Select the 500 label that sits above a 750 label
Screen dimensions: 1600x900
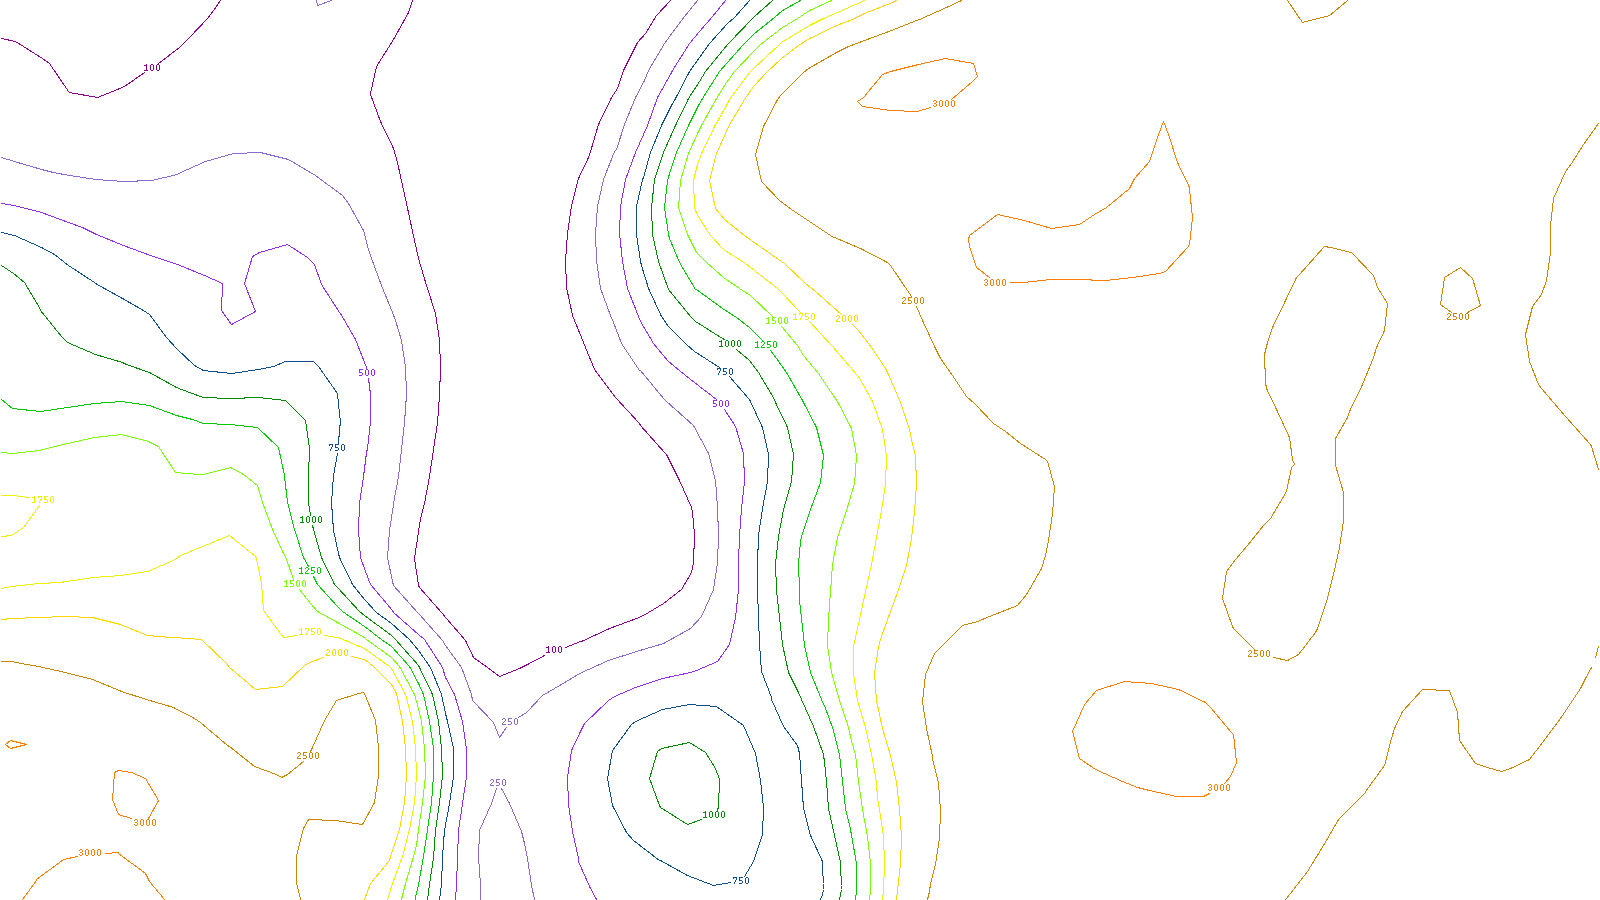point(367,373)
